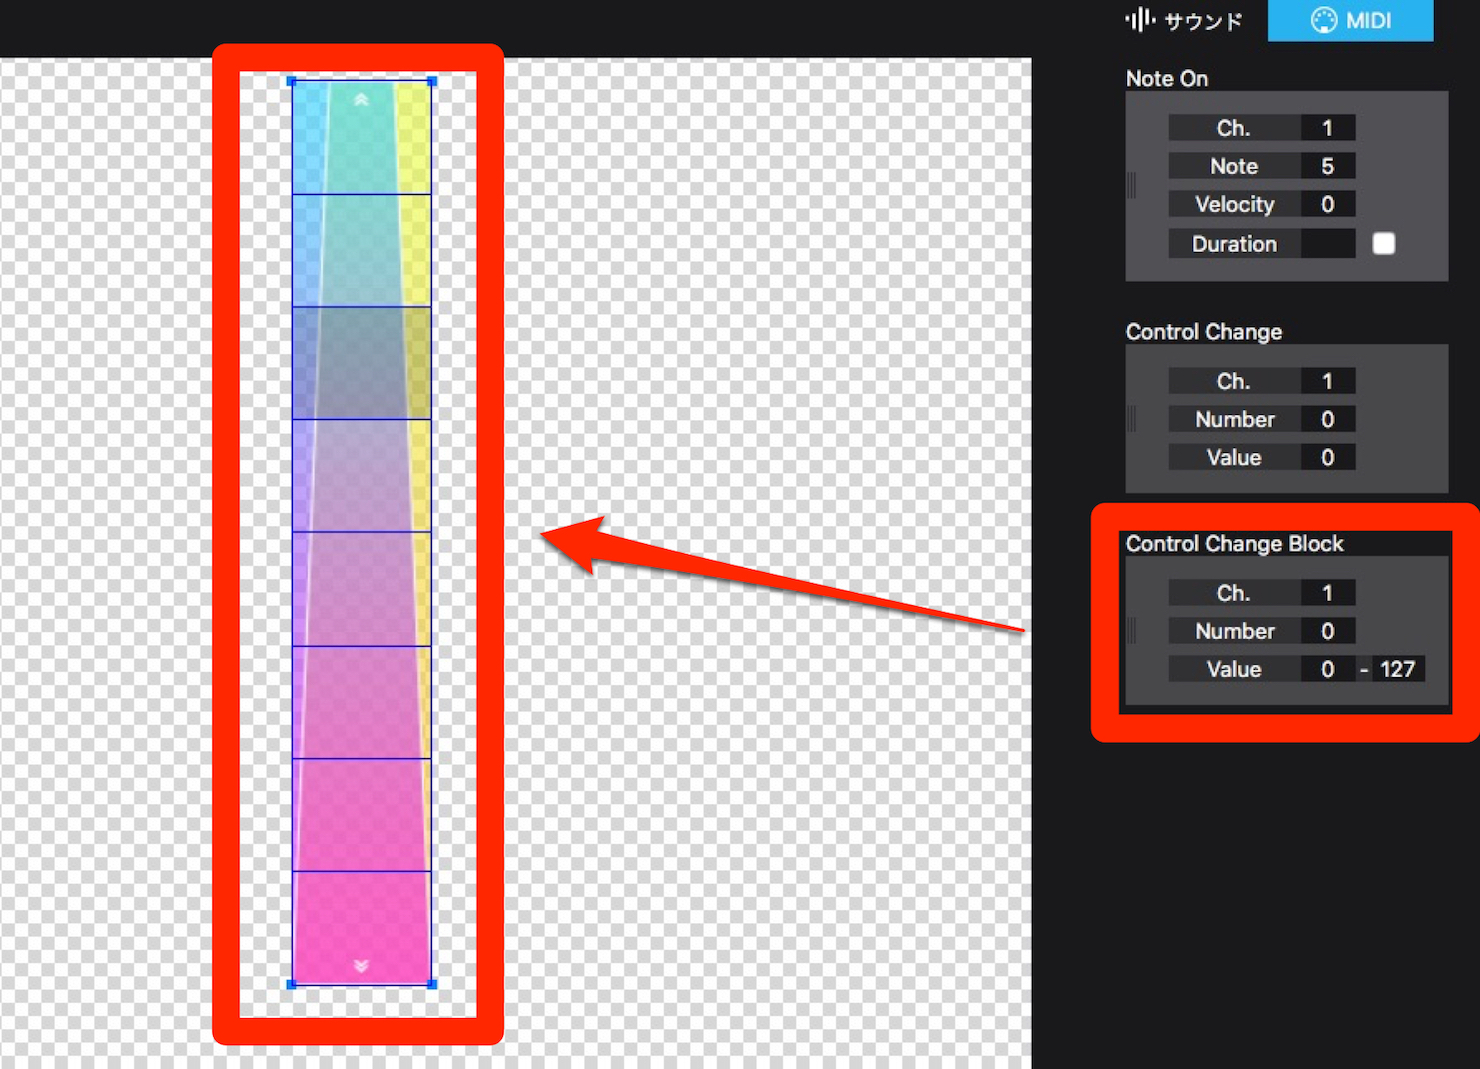Toggle the Duration checkbox
The height and width of the screenshot is (1069, 1480).
click(x=1384, y=244)
